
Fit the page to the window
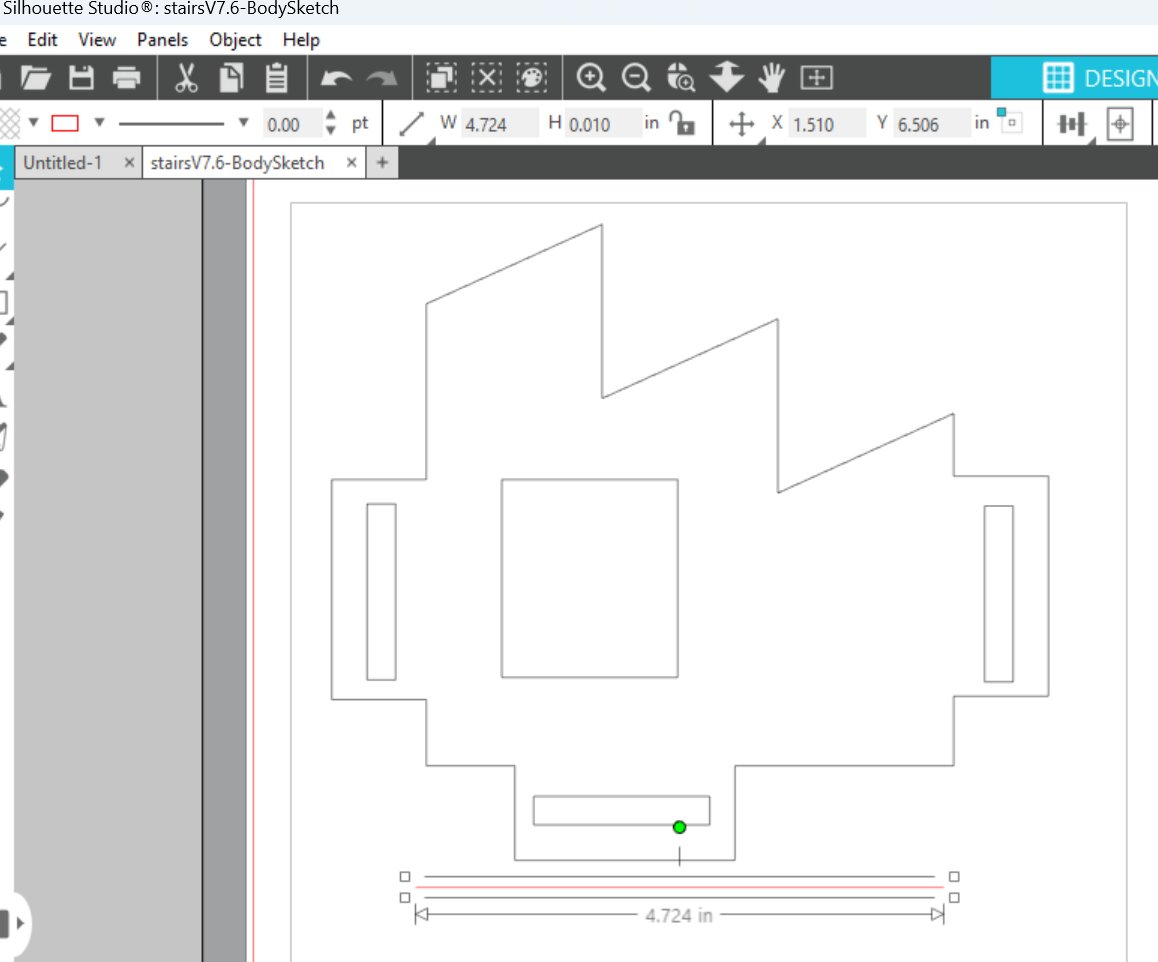(817, 78)
